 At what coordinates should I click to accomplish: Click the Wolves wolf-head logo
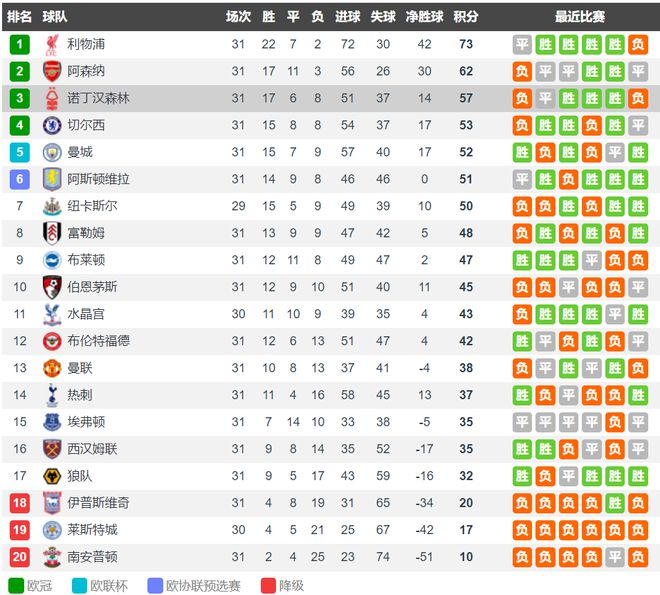tap(52, 476)
